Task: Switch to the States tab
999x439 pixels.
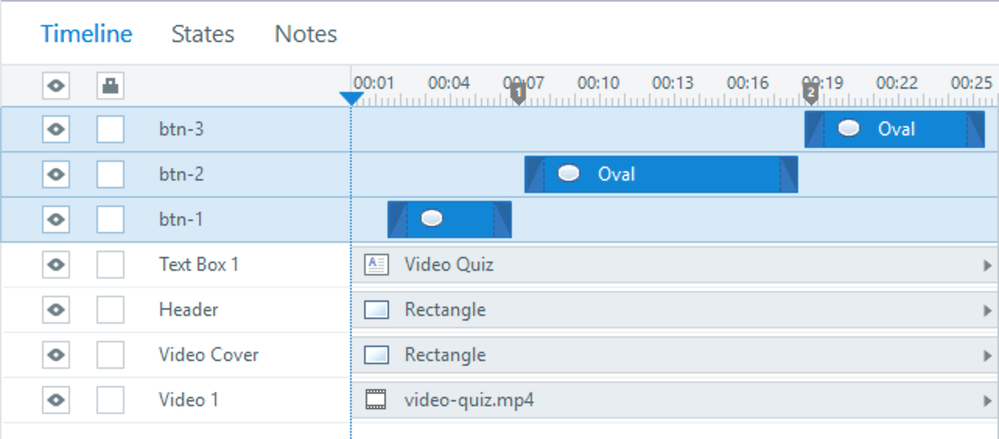Action: [x=203, y=34]
